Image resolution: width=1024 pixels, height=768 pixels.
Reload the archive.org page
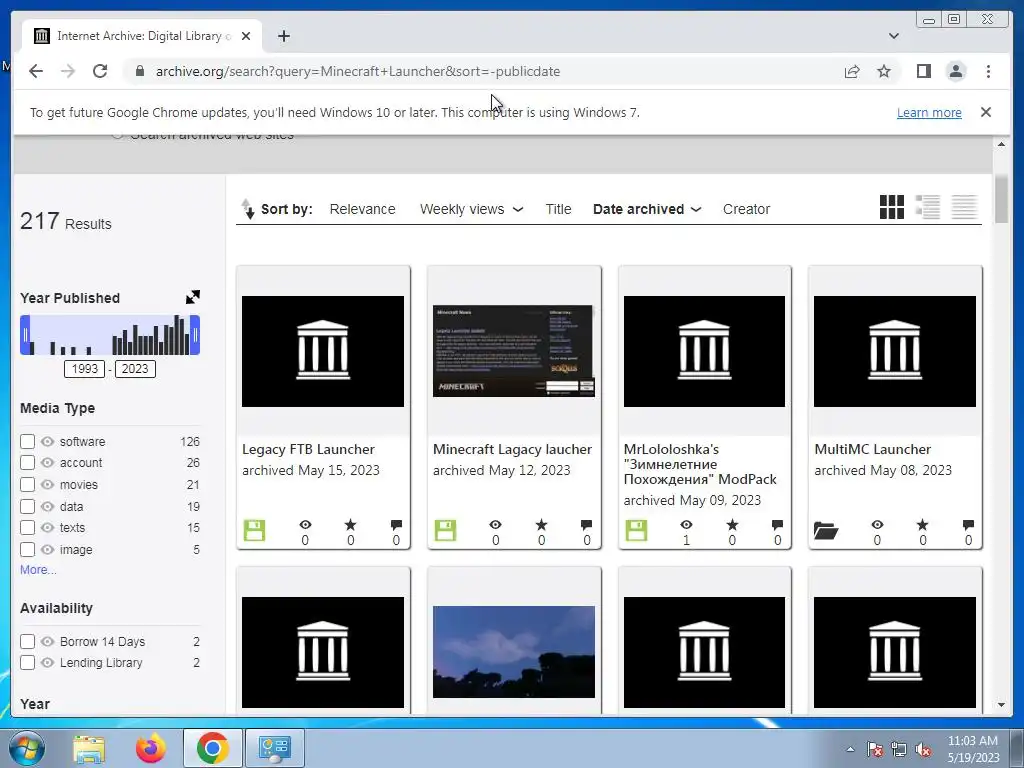tap(100, 71)
